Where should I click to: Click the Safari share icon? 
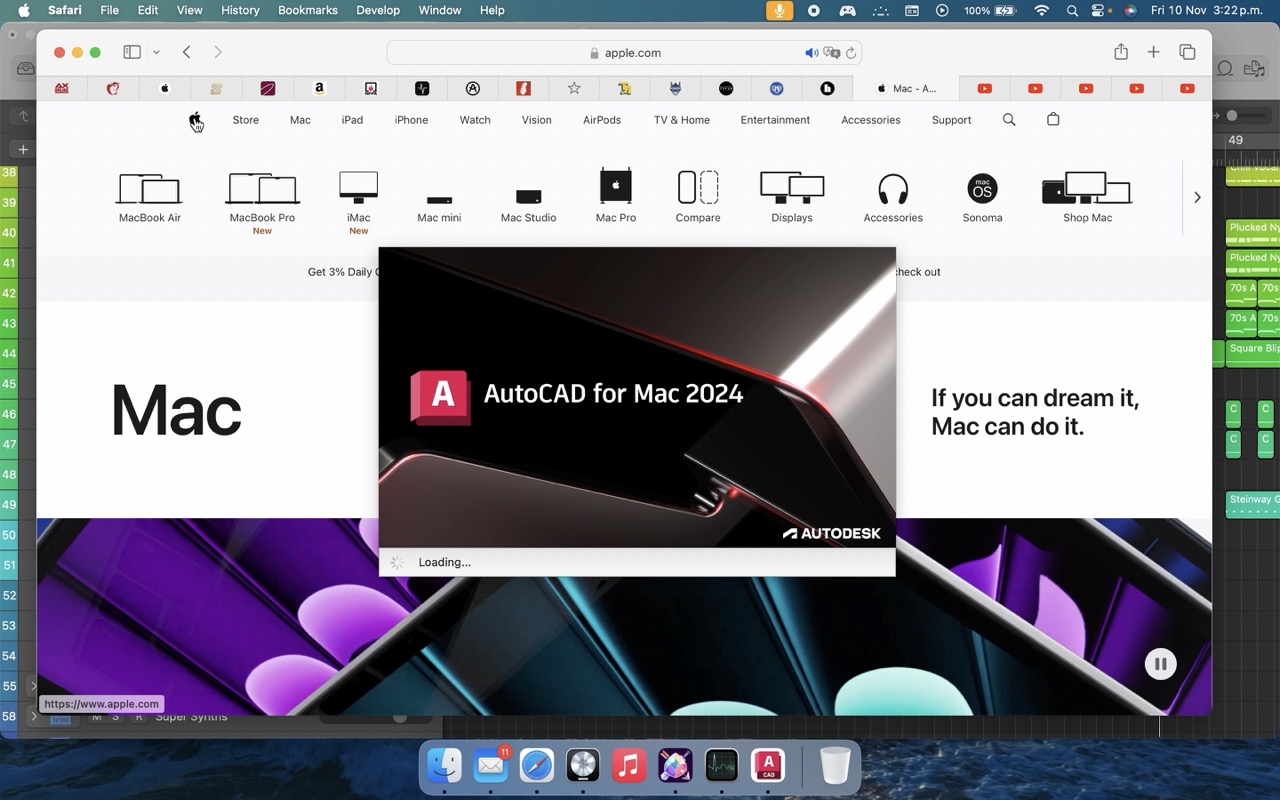(1119, 52)
